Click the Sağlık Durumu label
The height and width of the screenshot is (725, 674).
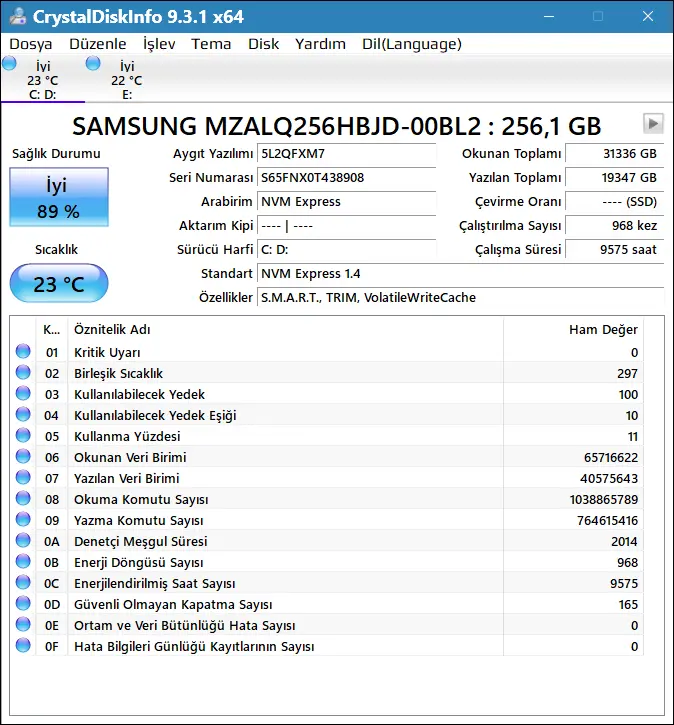(x=56, y=154)
